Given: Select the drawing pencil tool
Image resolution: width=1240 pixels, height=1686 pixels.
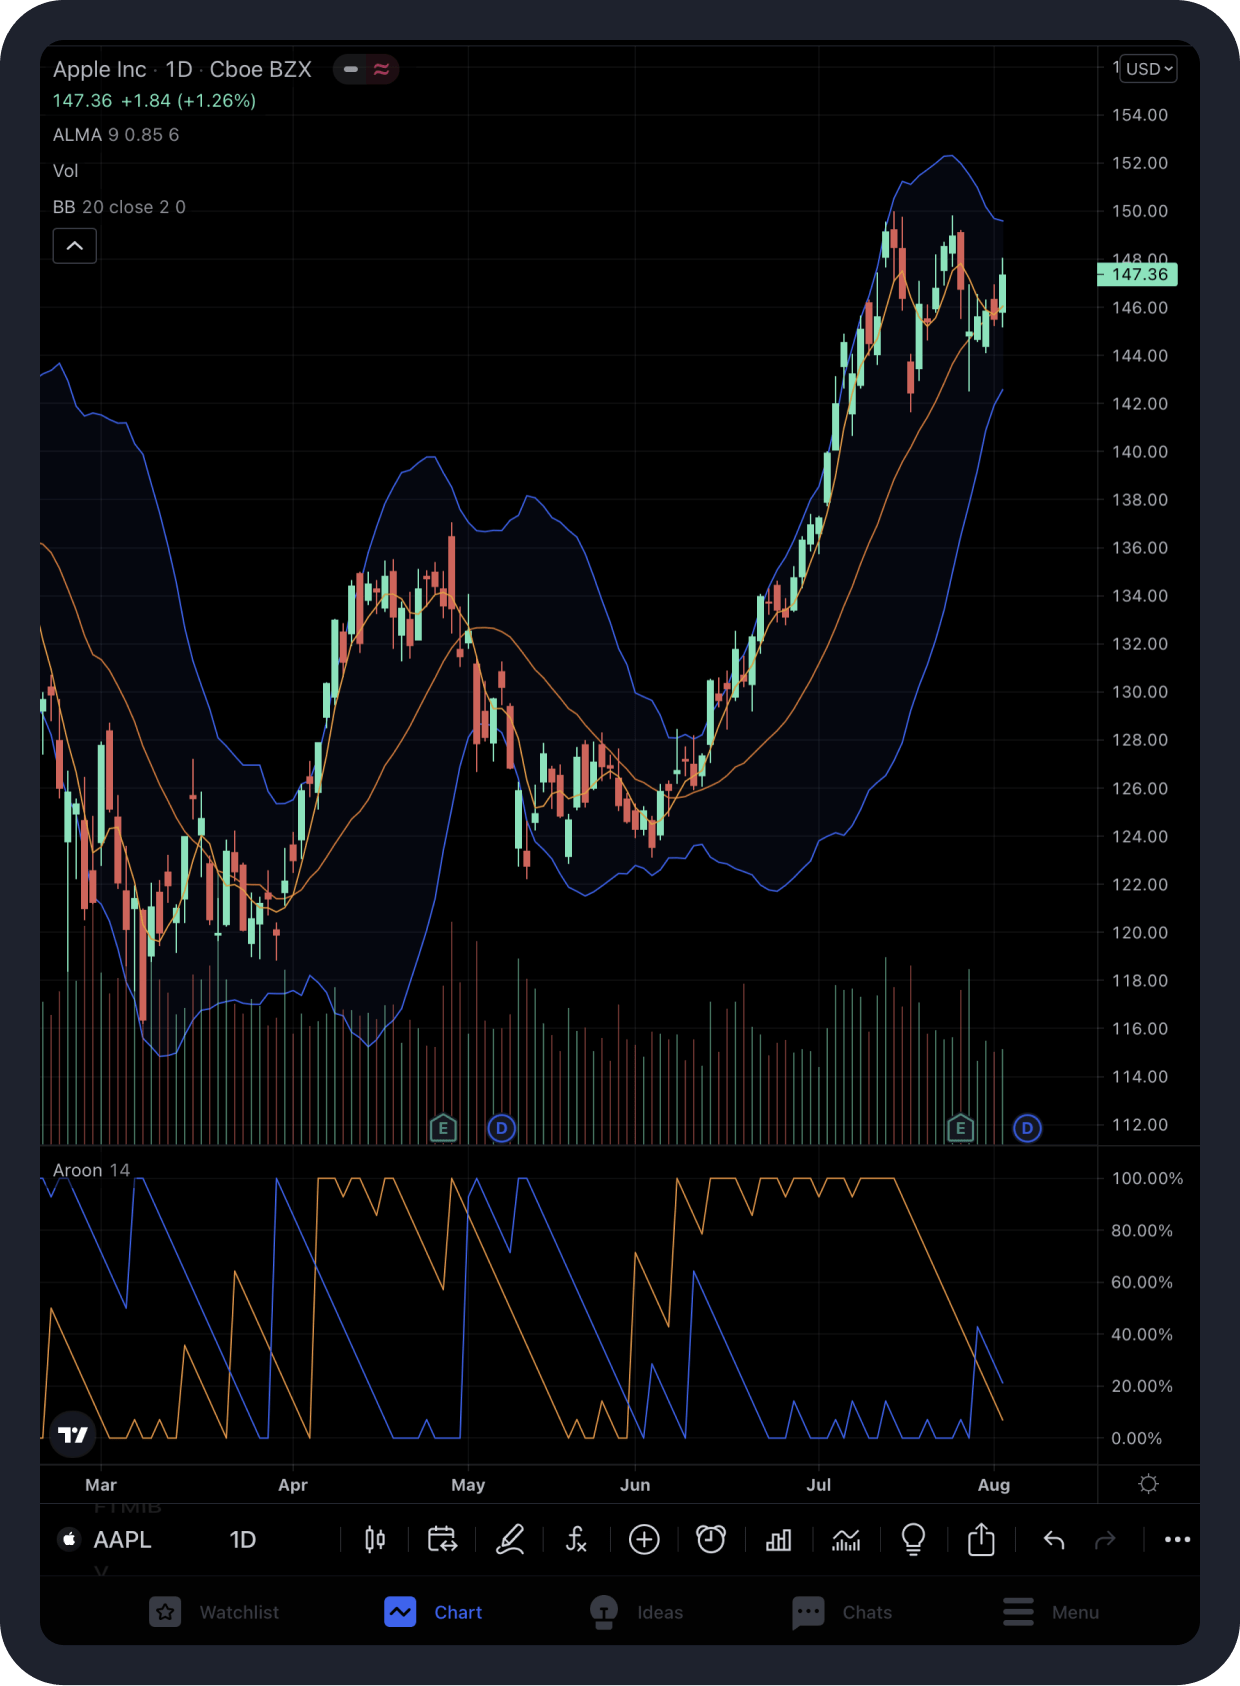Looking at the screenshot, I should coord(510,1540).
